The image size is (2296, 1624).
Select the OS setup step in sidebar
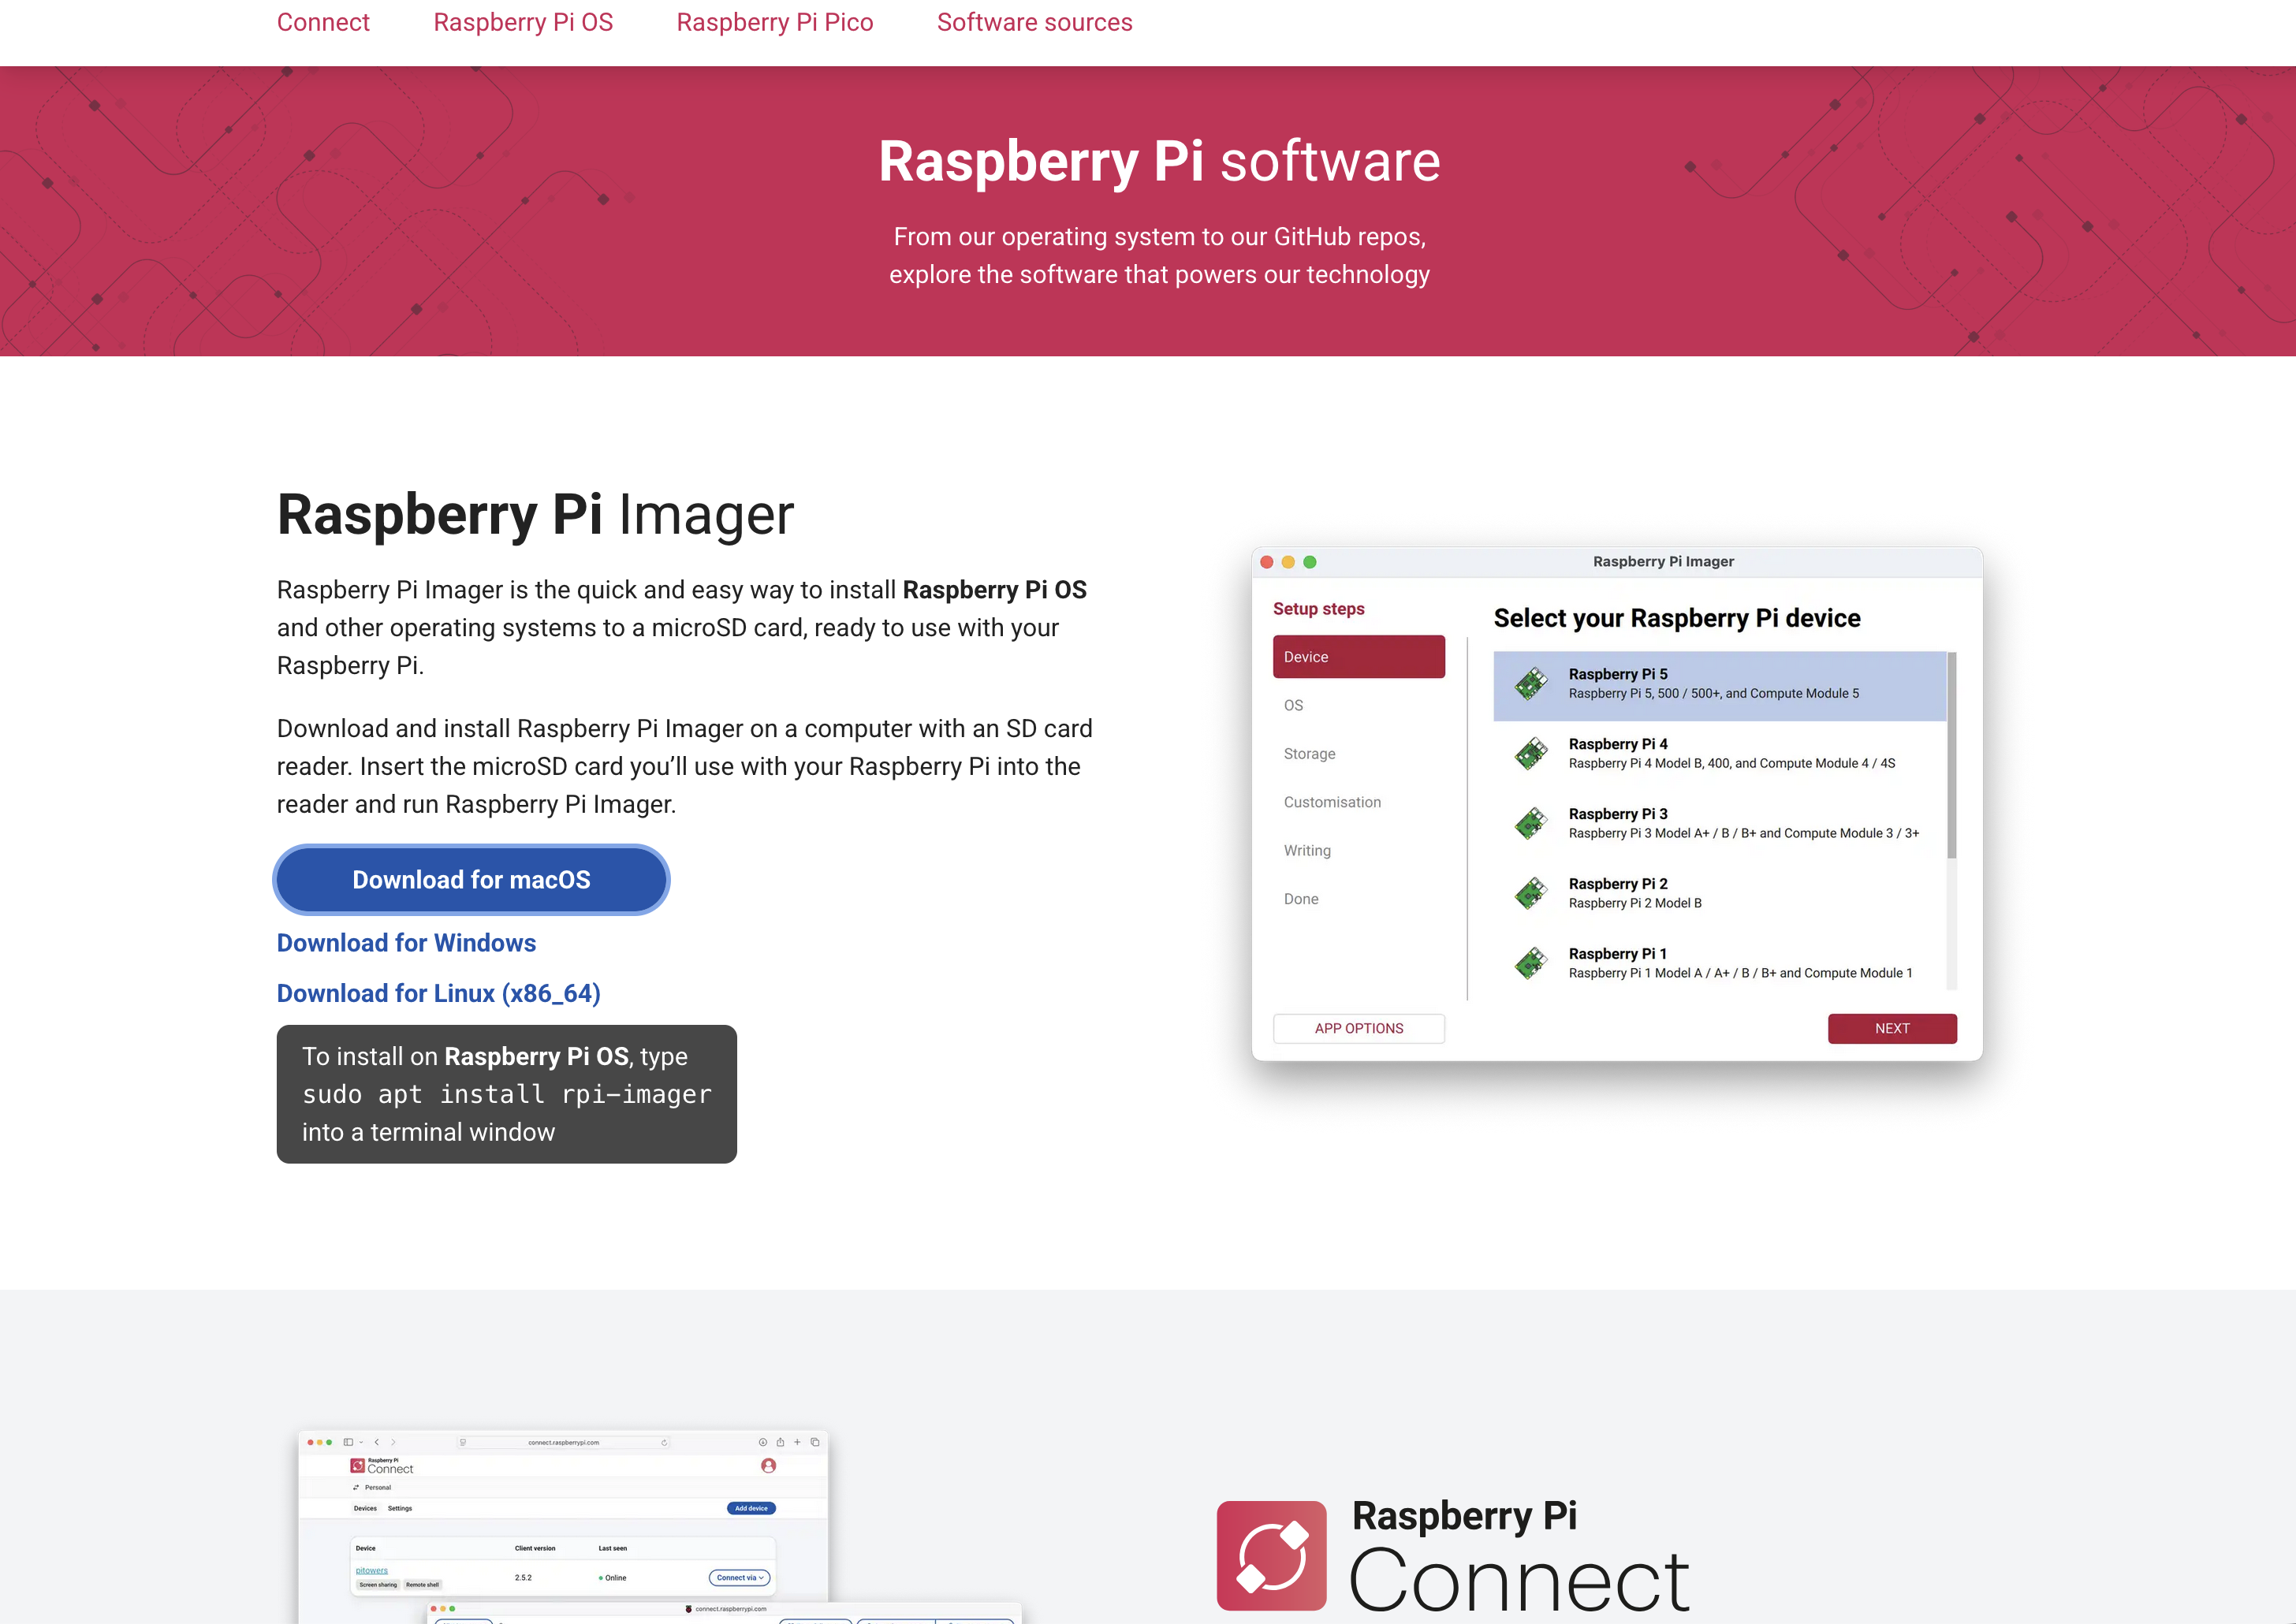pyautogui.click(x=1293, y=705)
